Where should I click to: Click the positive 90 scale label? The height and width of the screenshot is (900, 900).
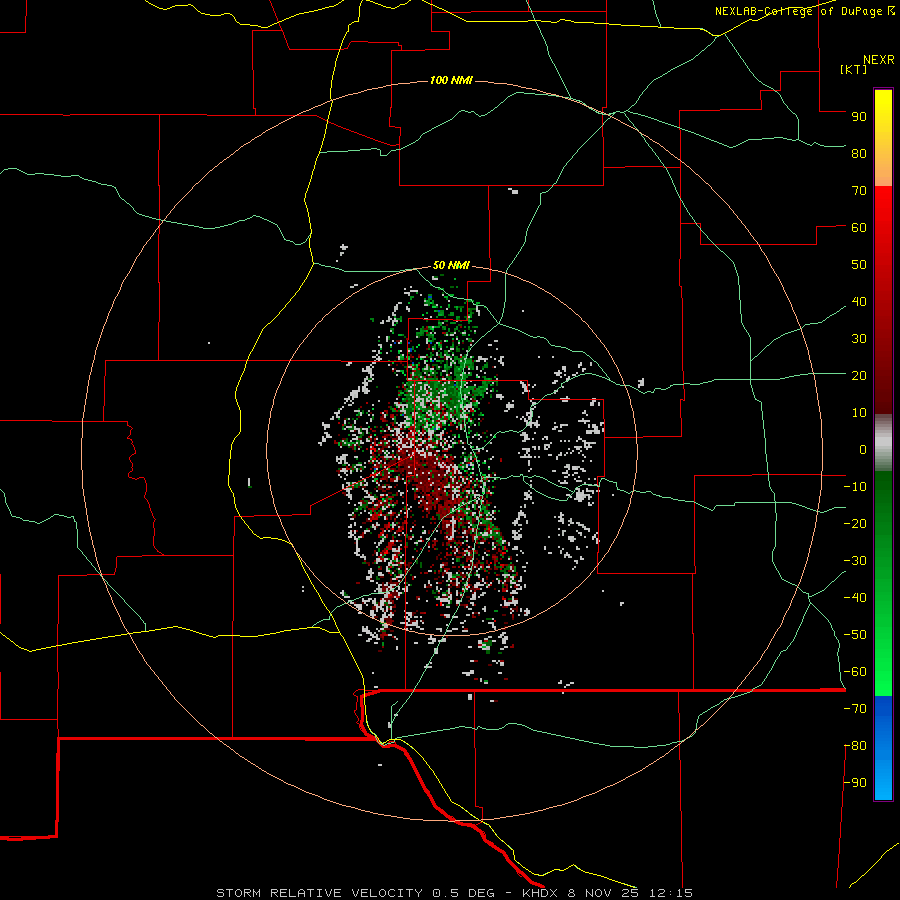859,117
